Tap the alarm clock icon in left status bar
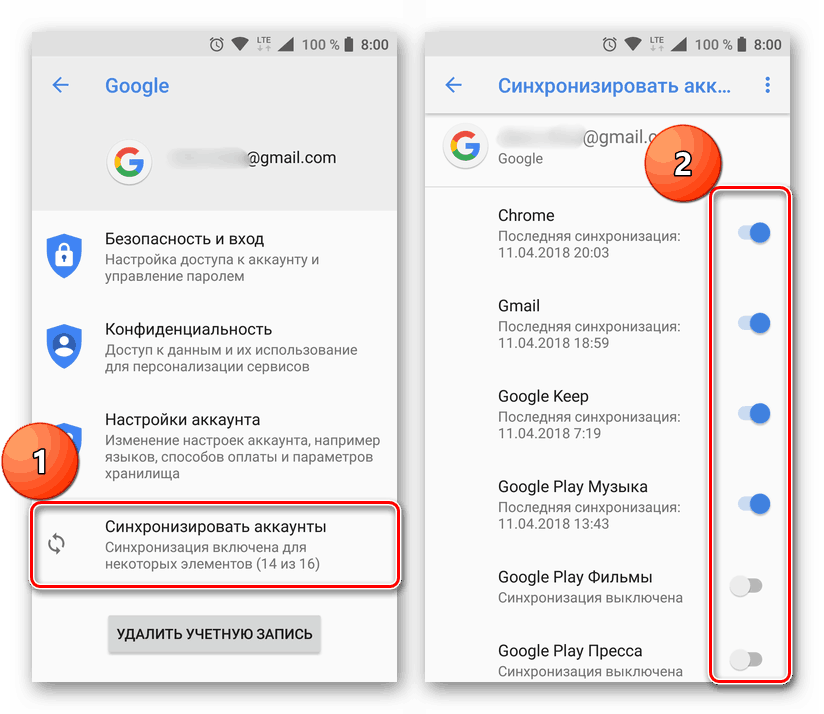The width and height of the screenshot is (824, 714). (x=217, y=45)
